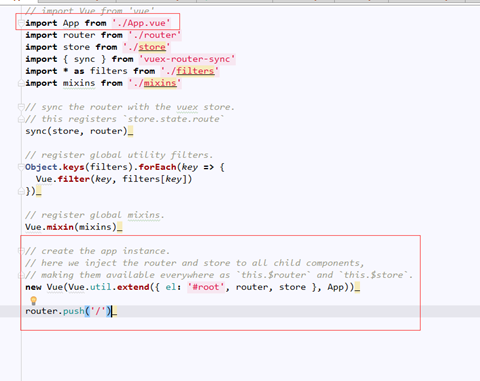Image resolution: width=480 pixels, height=381 pixels.
Task: Click 'sync' inside the curly-brace import
Action: click(84, 59)
